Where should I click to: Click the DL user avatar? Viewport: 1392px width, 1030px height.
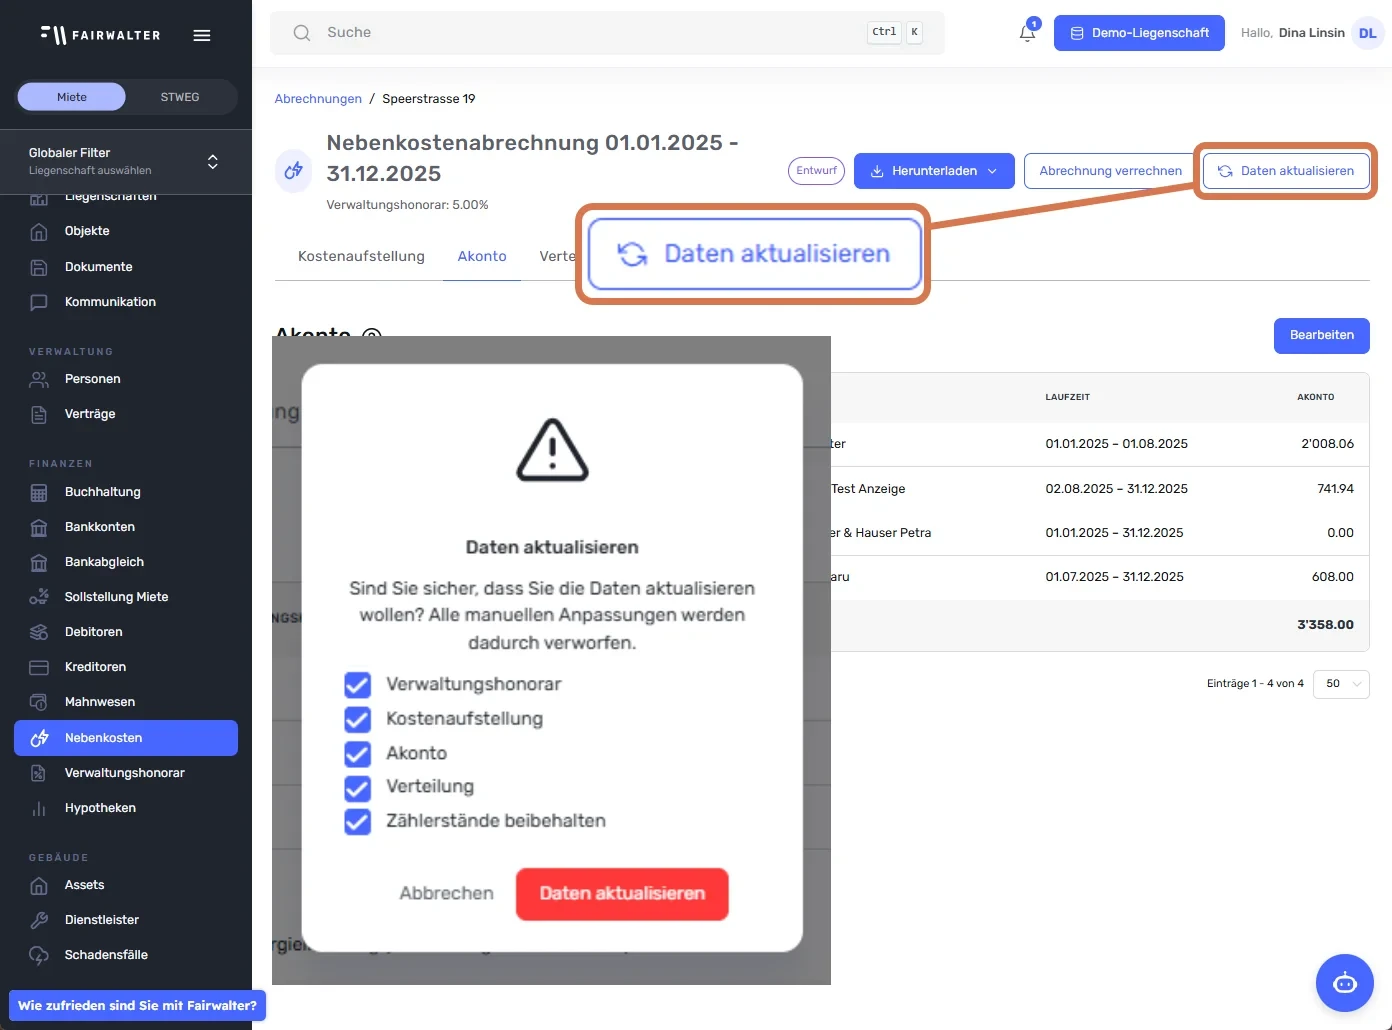pos(1367,33)
